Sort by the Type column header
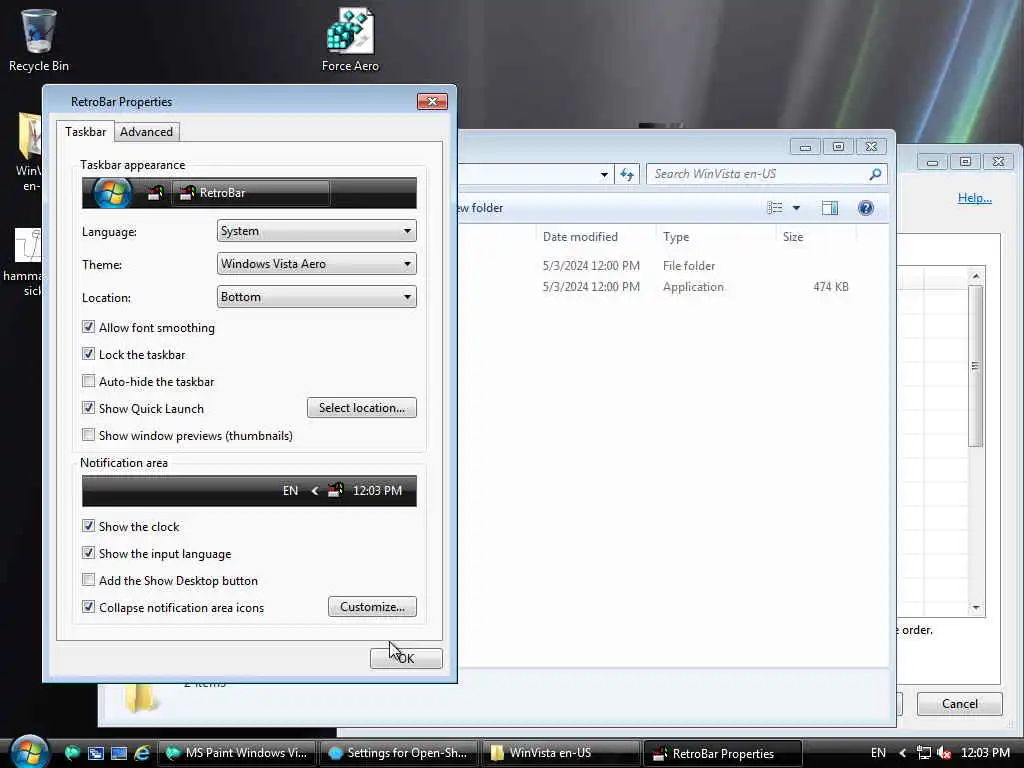Screen dimensions: 1024x768 pos(716,236)
